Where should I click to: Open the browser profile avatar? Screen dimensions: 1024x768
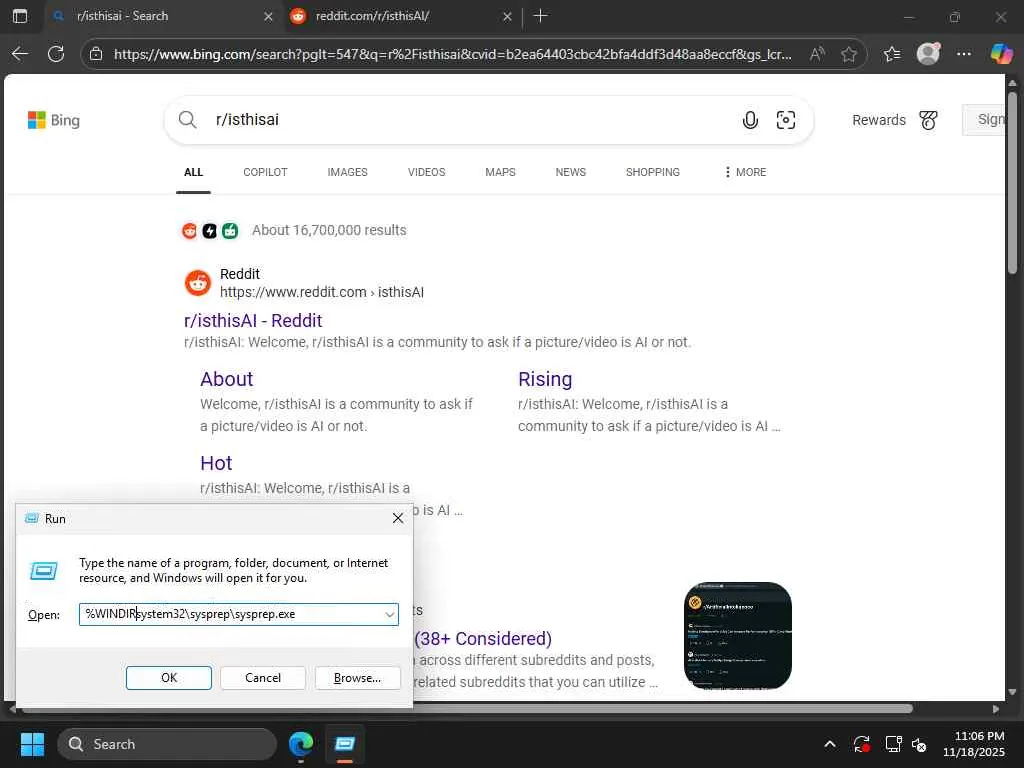tap(928, 54)
